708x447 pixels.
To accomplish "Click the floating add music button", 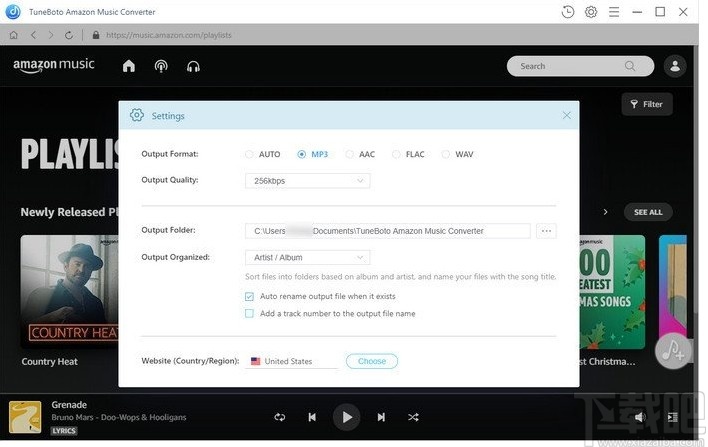I will click(x=673, y=351).
